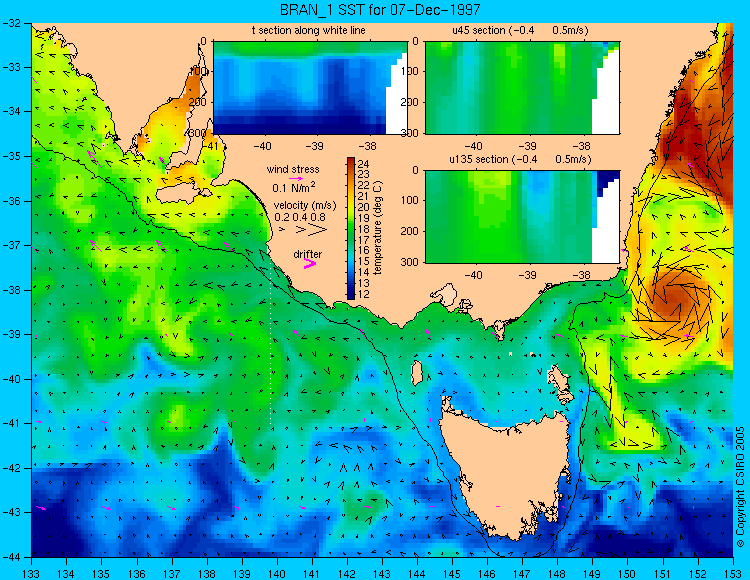Select the '0.1 N/m2' wind stress value
The image size is (750, 580).
click(x=294, y=187)
